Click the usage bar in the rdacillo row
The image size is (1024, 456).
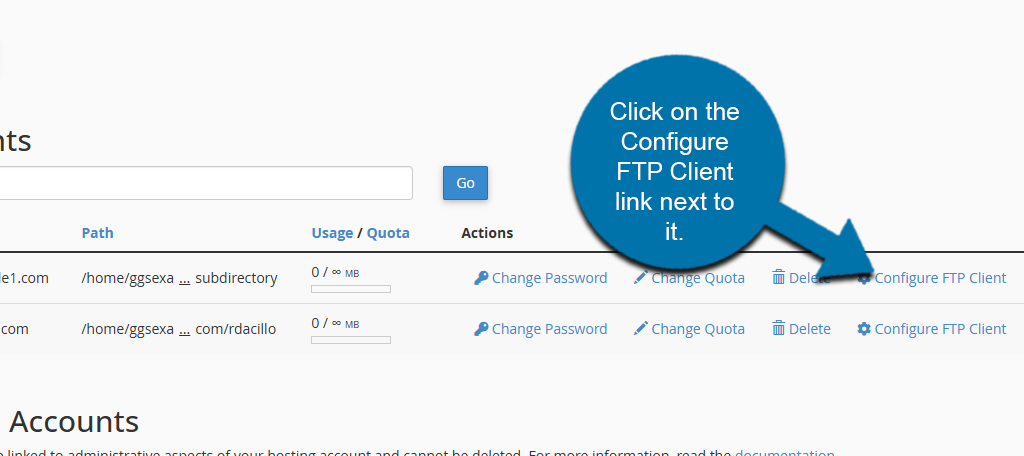[x=351, y=340]
